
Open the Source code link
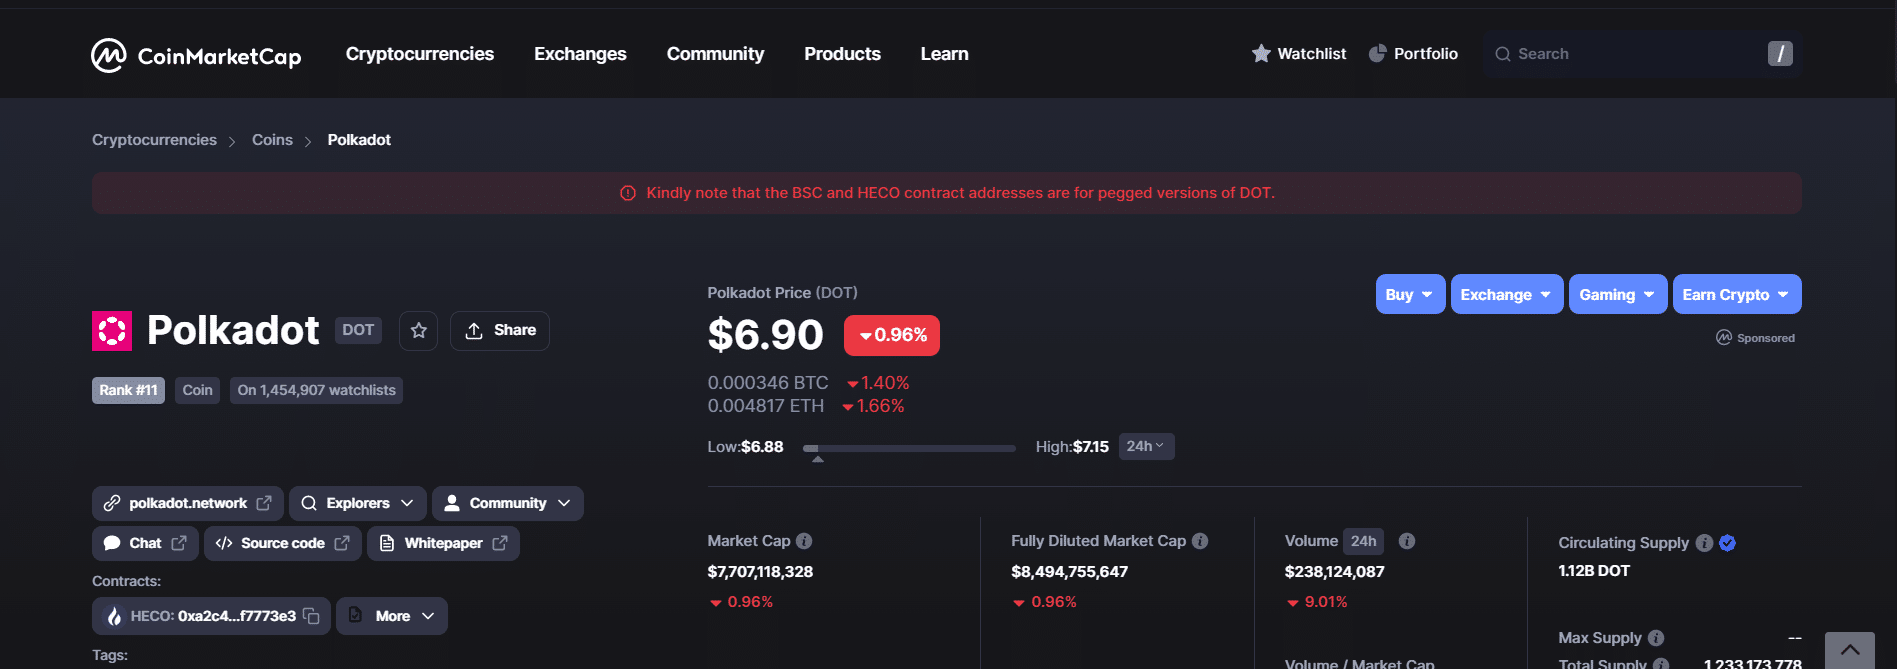click(283, 543)
